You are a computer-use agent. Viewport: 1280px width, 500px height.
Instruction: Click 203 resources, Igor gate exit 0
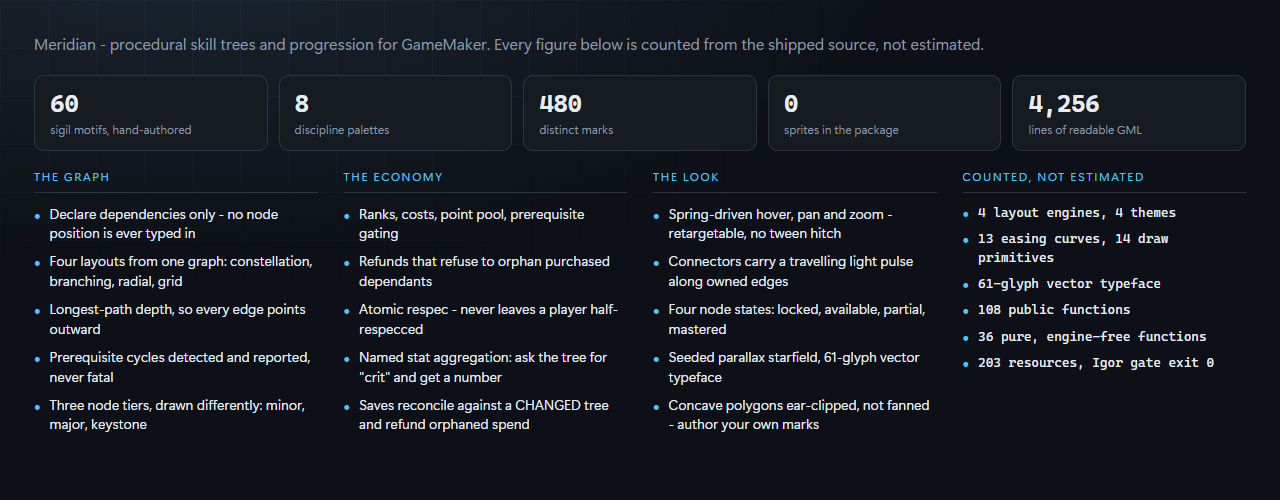(x=1096, y=363)
